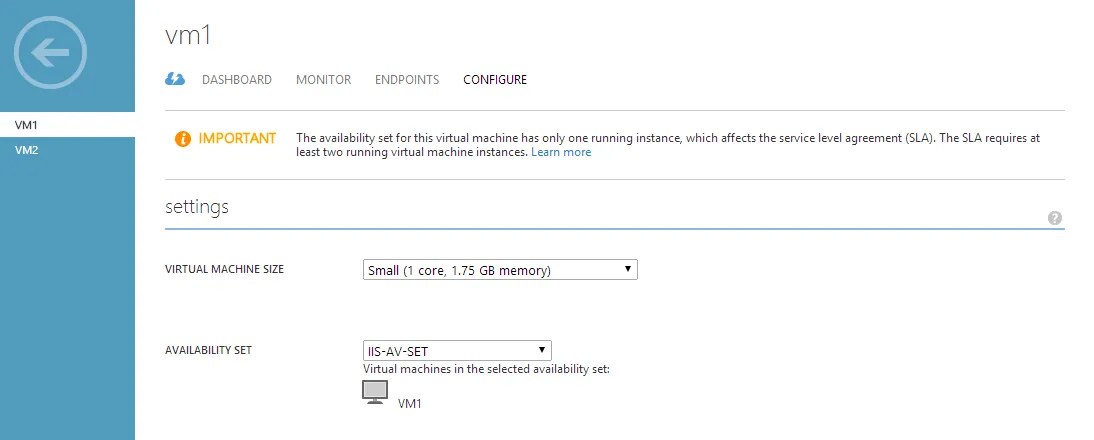Viewport: 1094px width, 440px height.
Task: Select VM1 in the left sidebar
Action: point(67,125)
